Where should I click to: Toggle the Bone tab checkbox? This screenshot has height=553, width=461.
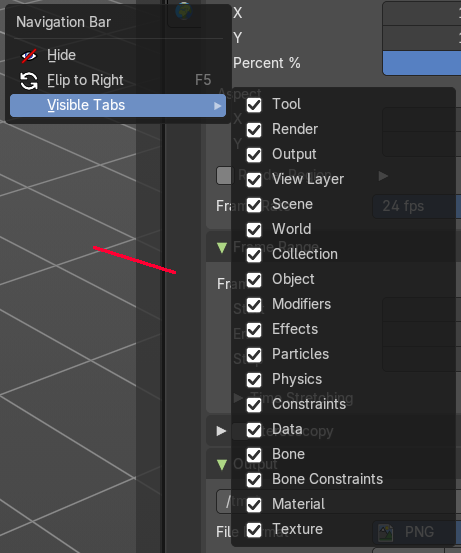pyautogui.click(x=254, y=455)
